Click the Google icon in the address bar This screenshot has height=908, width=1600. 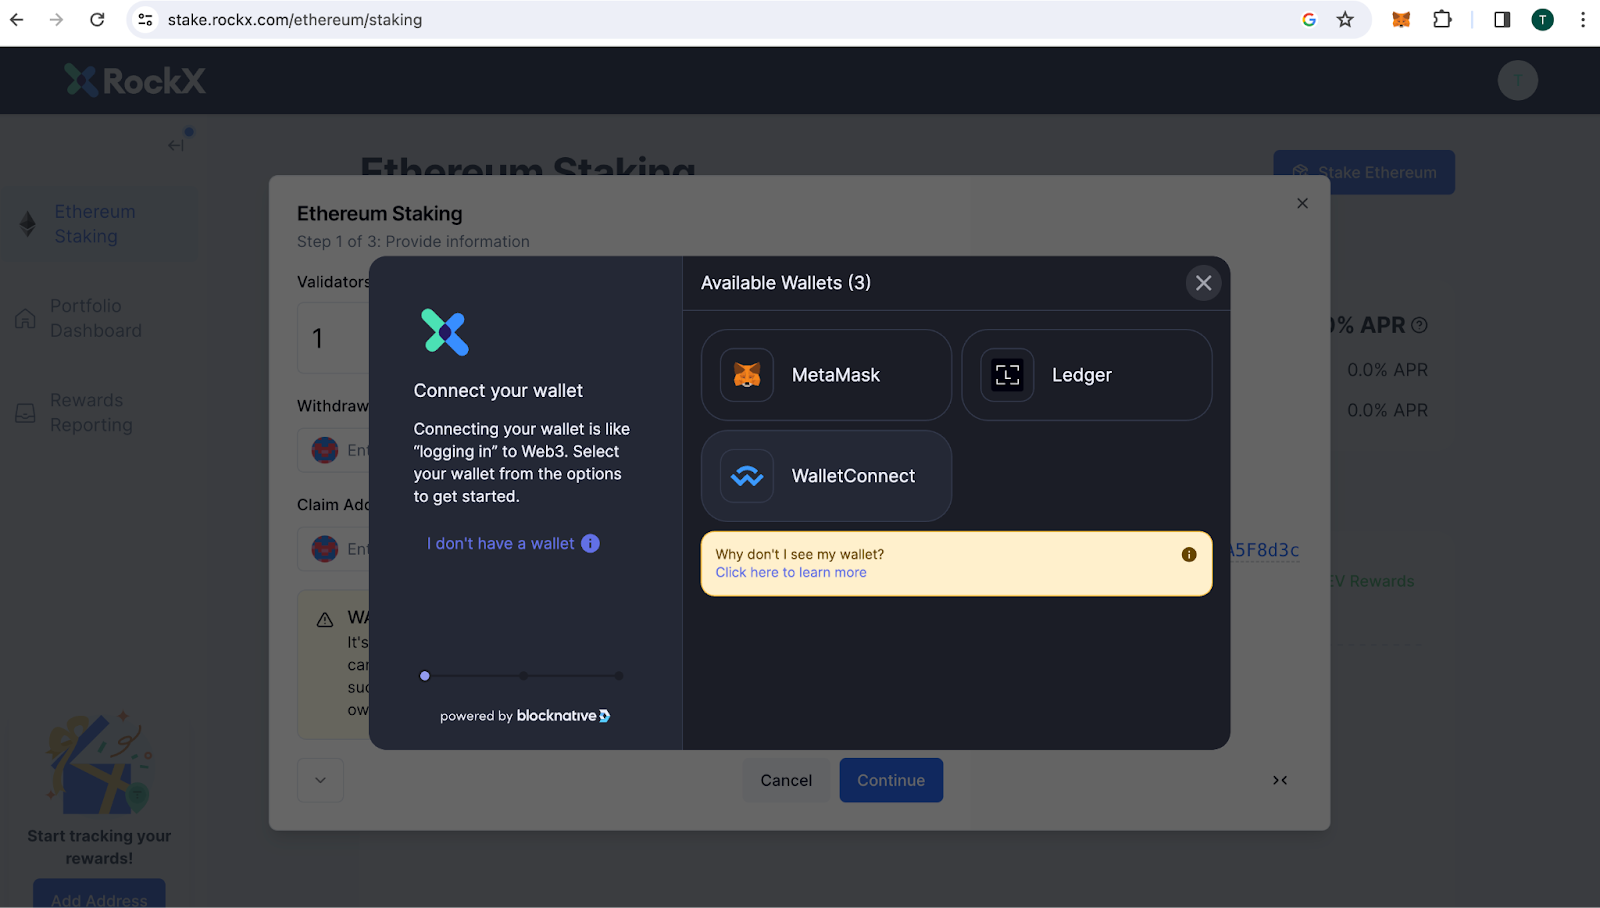[x=1308, y=20]
